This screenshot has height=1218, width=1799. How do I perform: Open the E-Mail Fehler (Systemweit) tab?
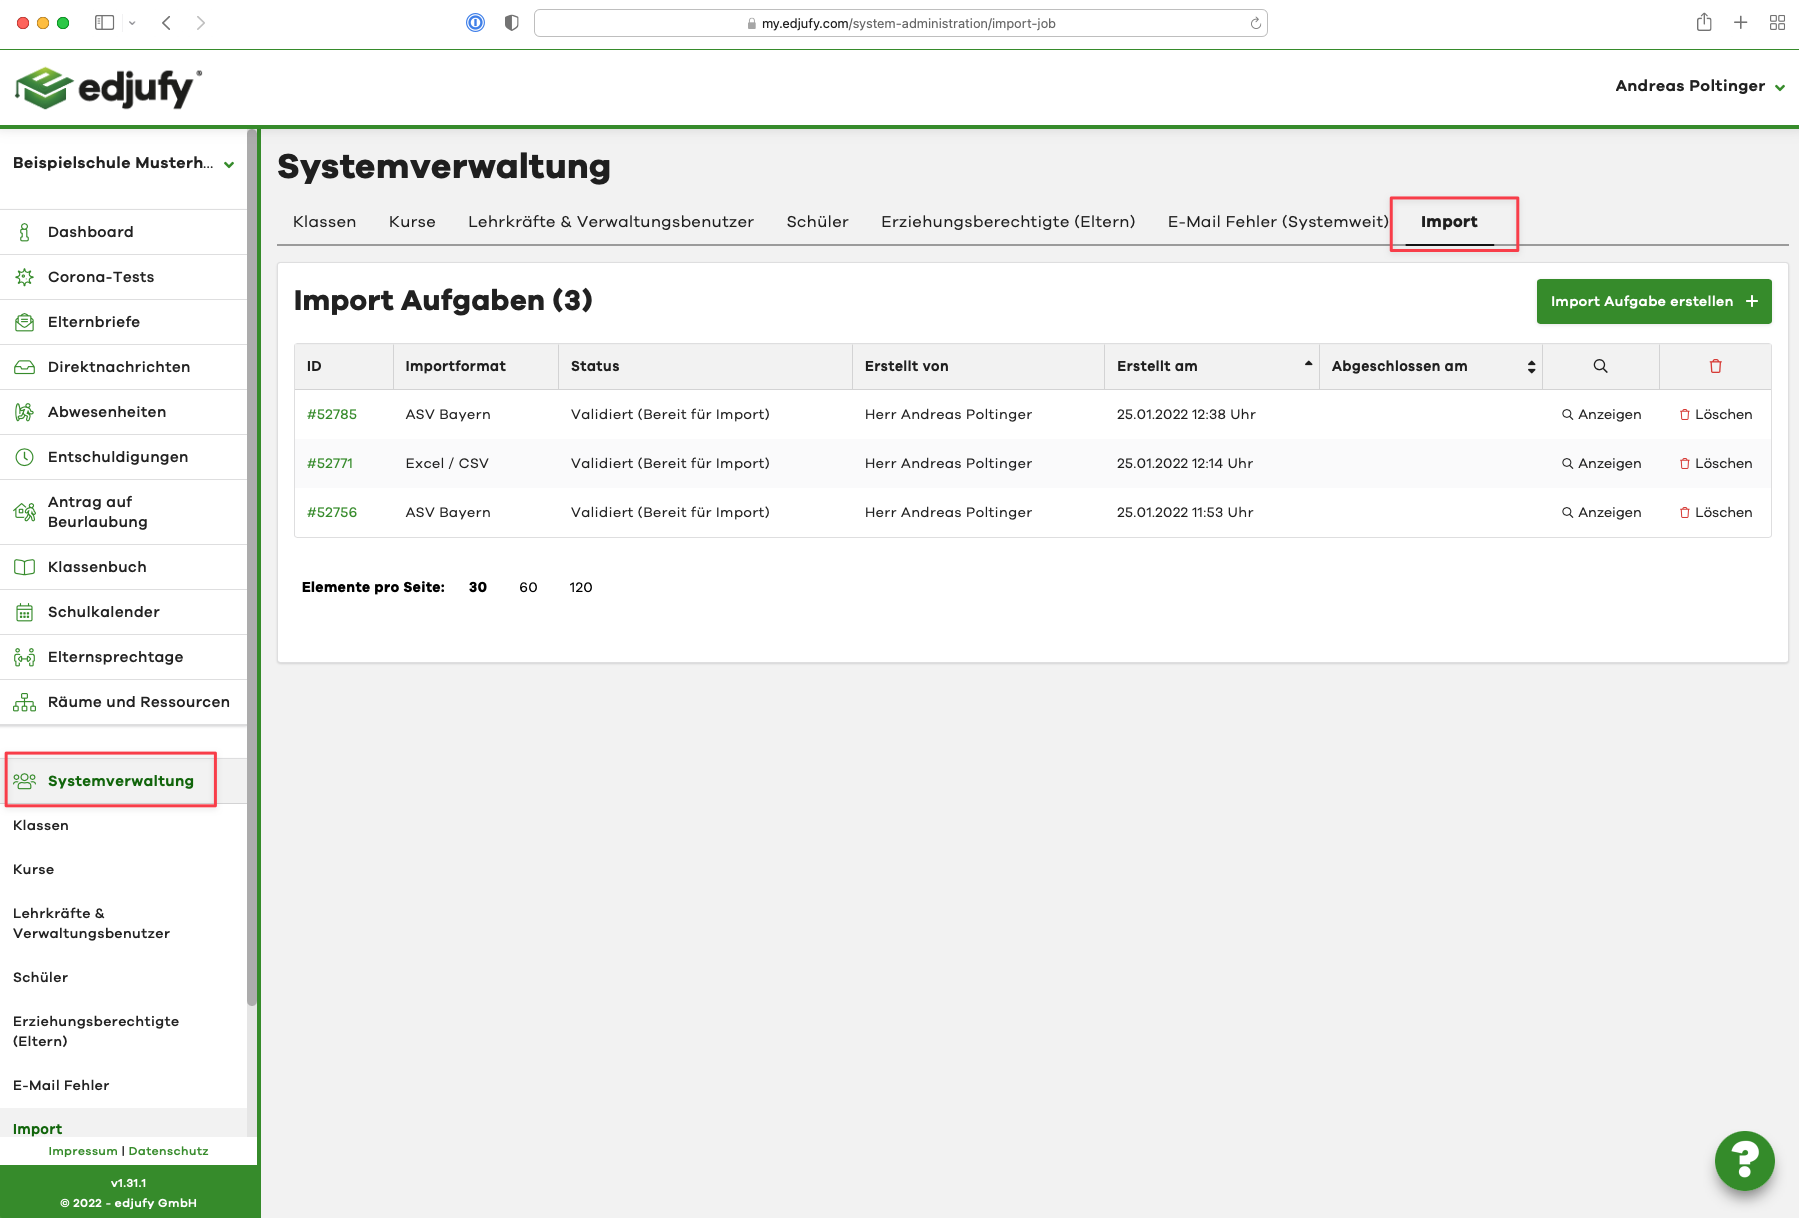pos(1276,222)
